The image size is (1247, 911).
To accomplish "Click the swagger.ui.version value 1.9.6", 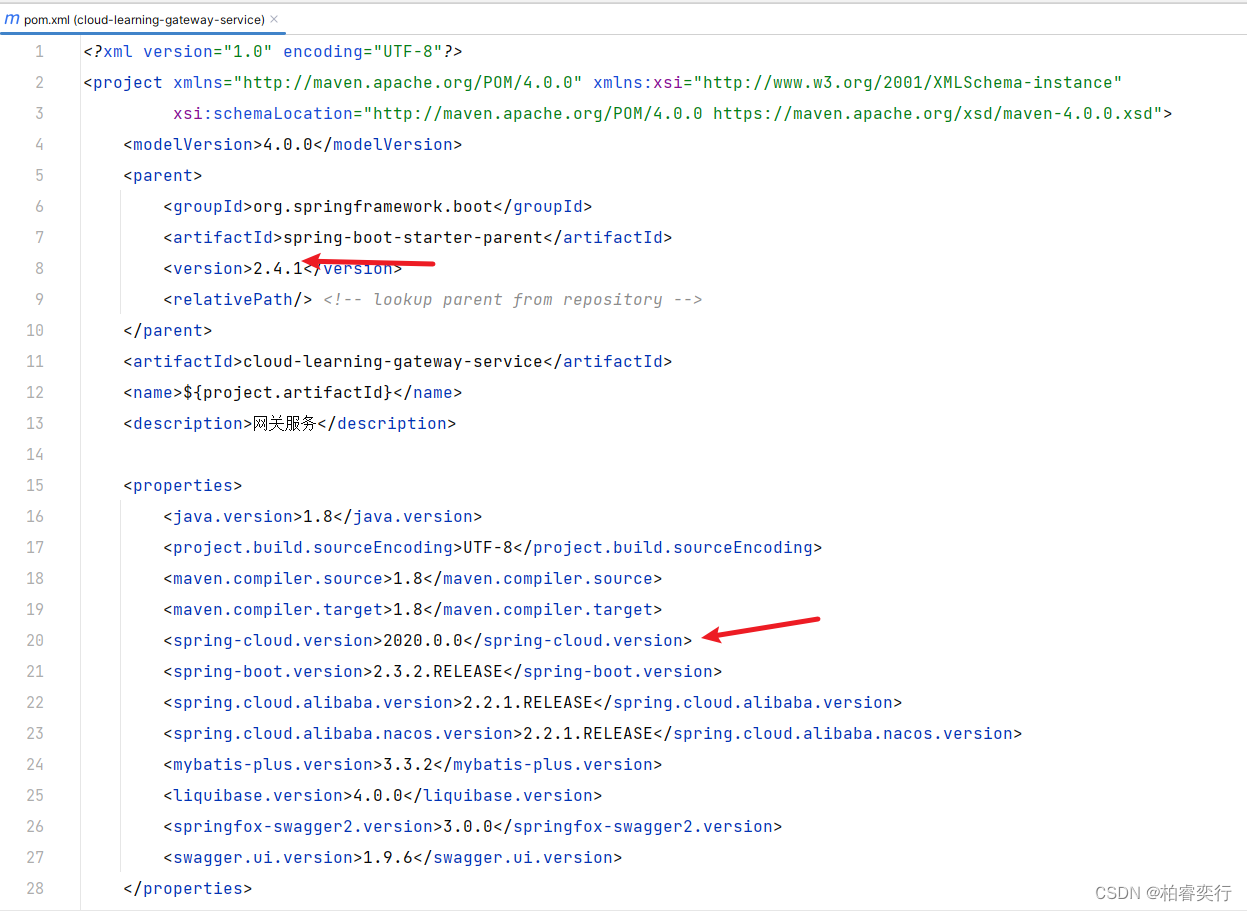I will point(388,857).
